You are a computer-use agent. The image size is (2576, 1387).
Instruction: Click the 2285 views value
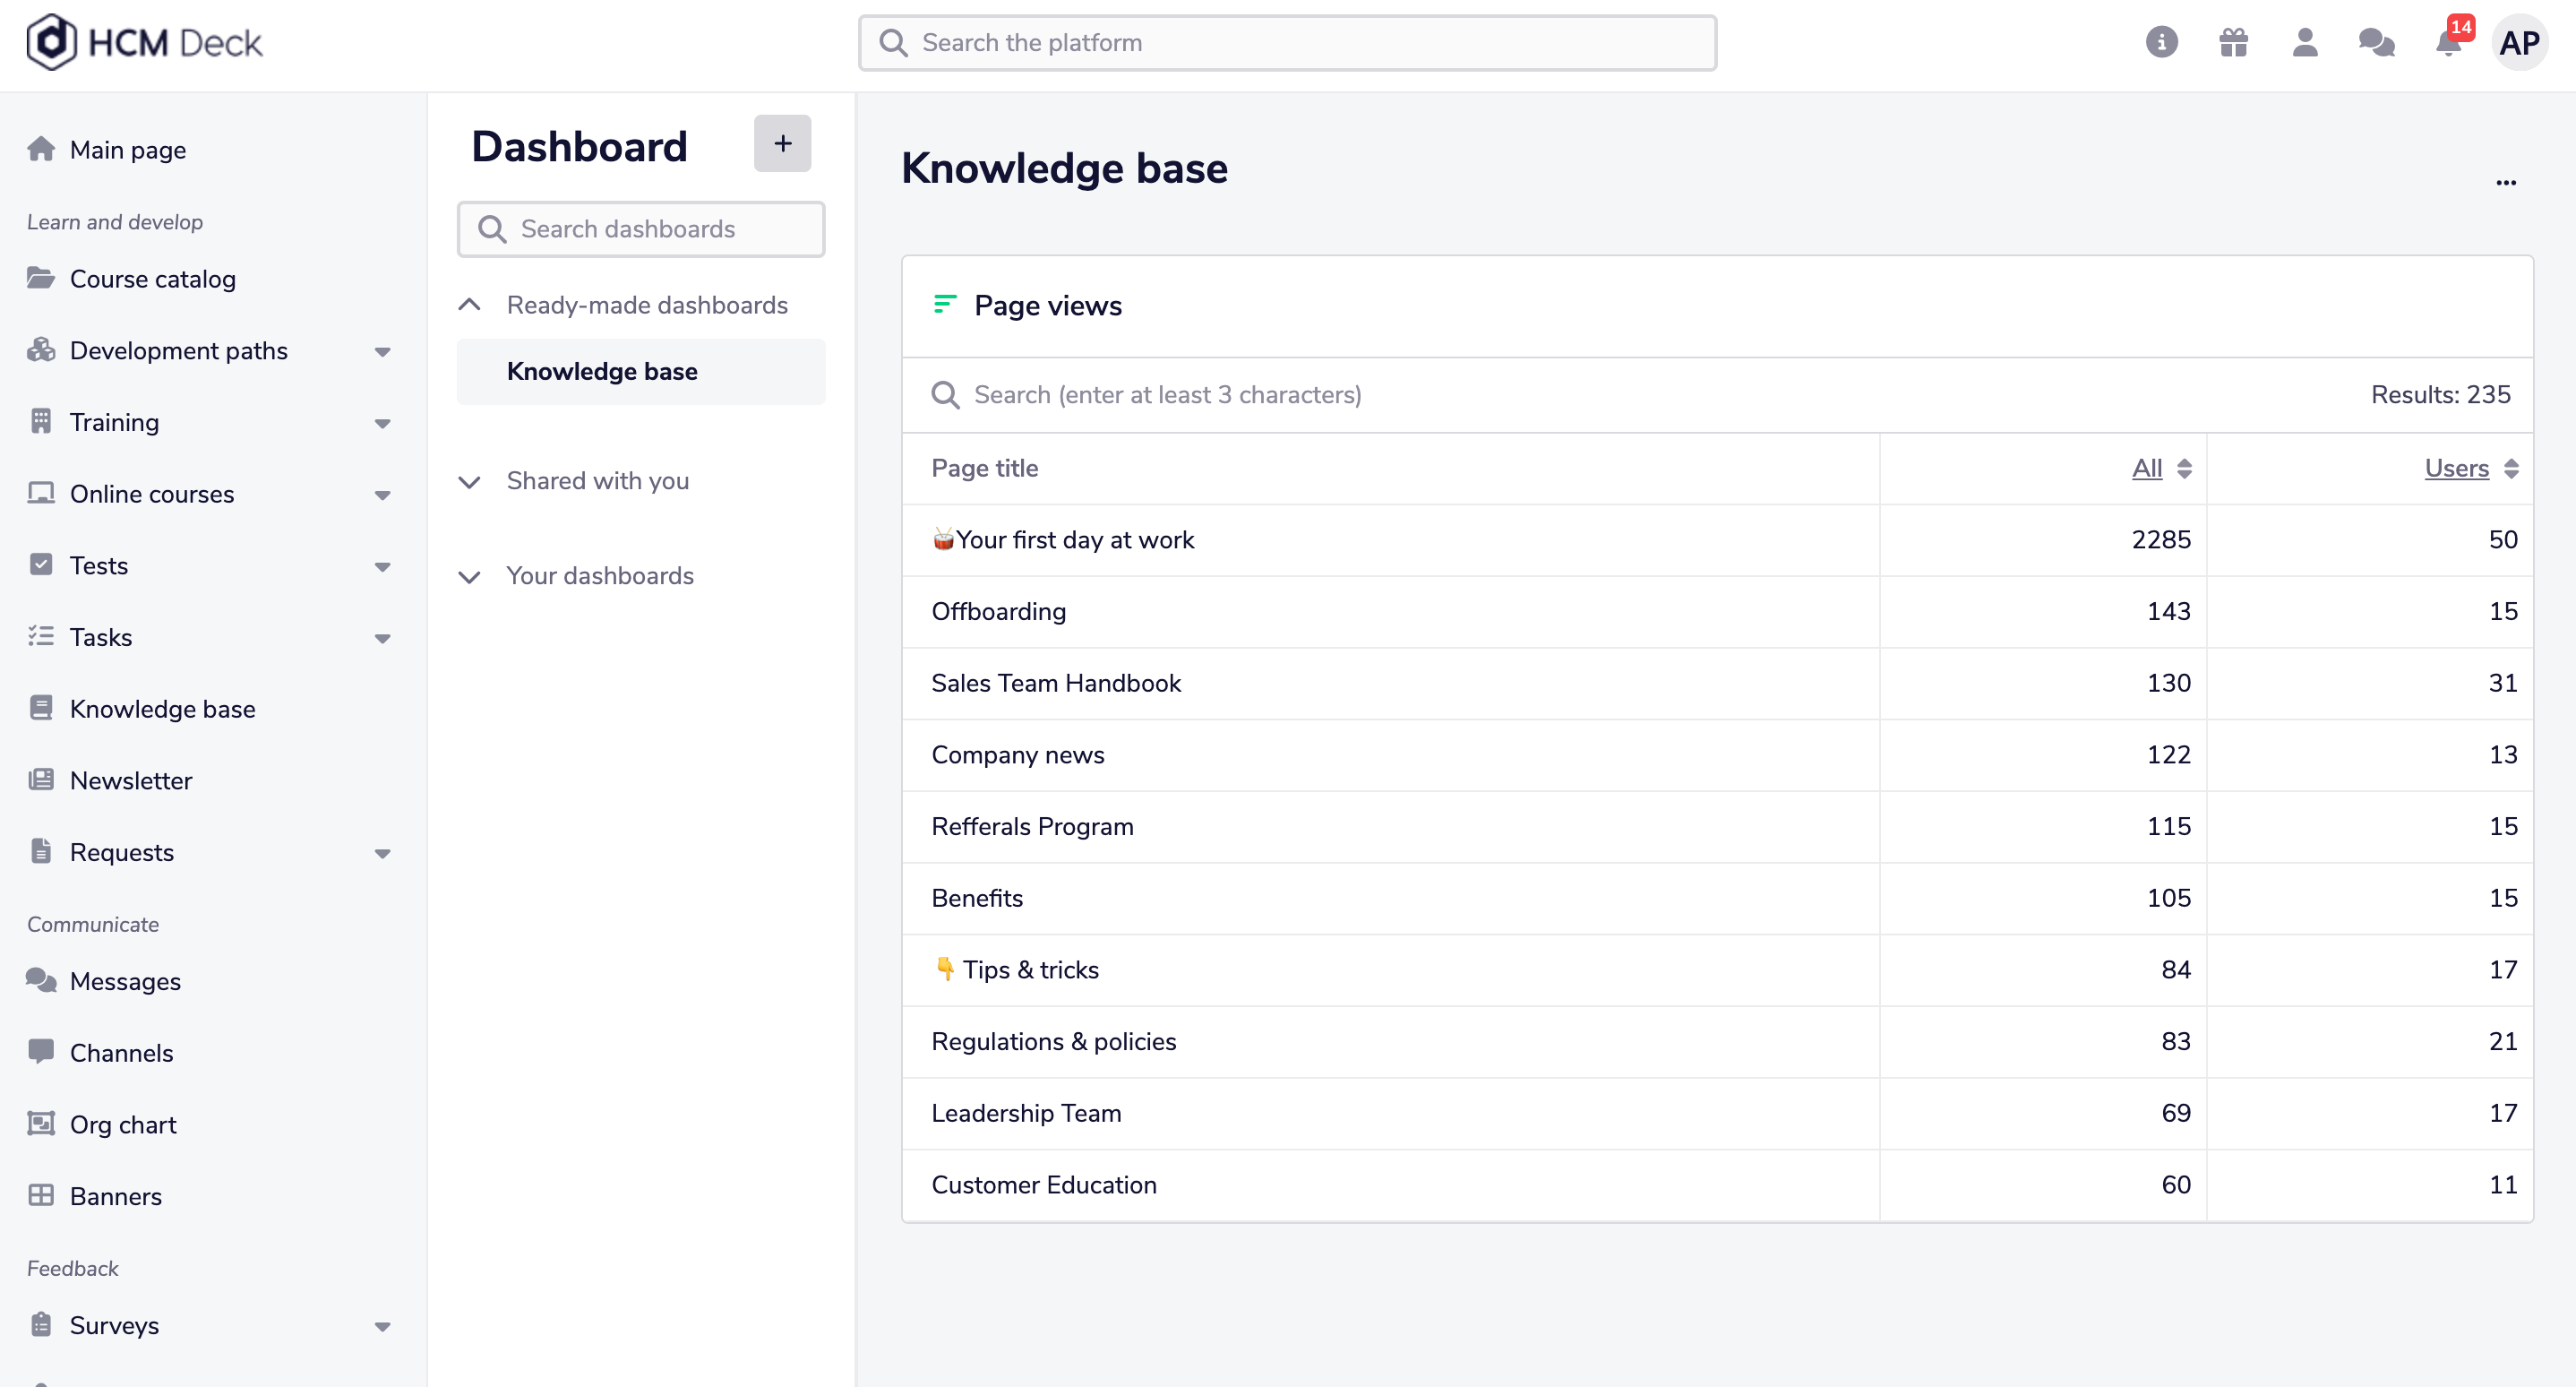[2160, 540]
